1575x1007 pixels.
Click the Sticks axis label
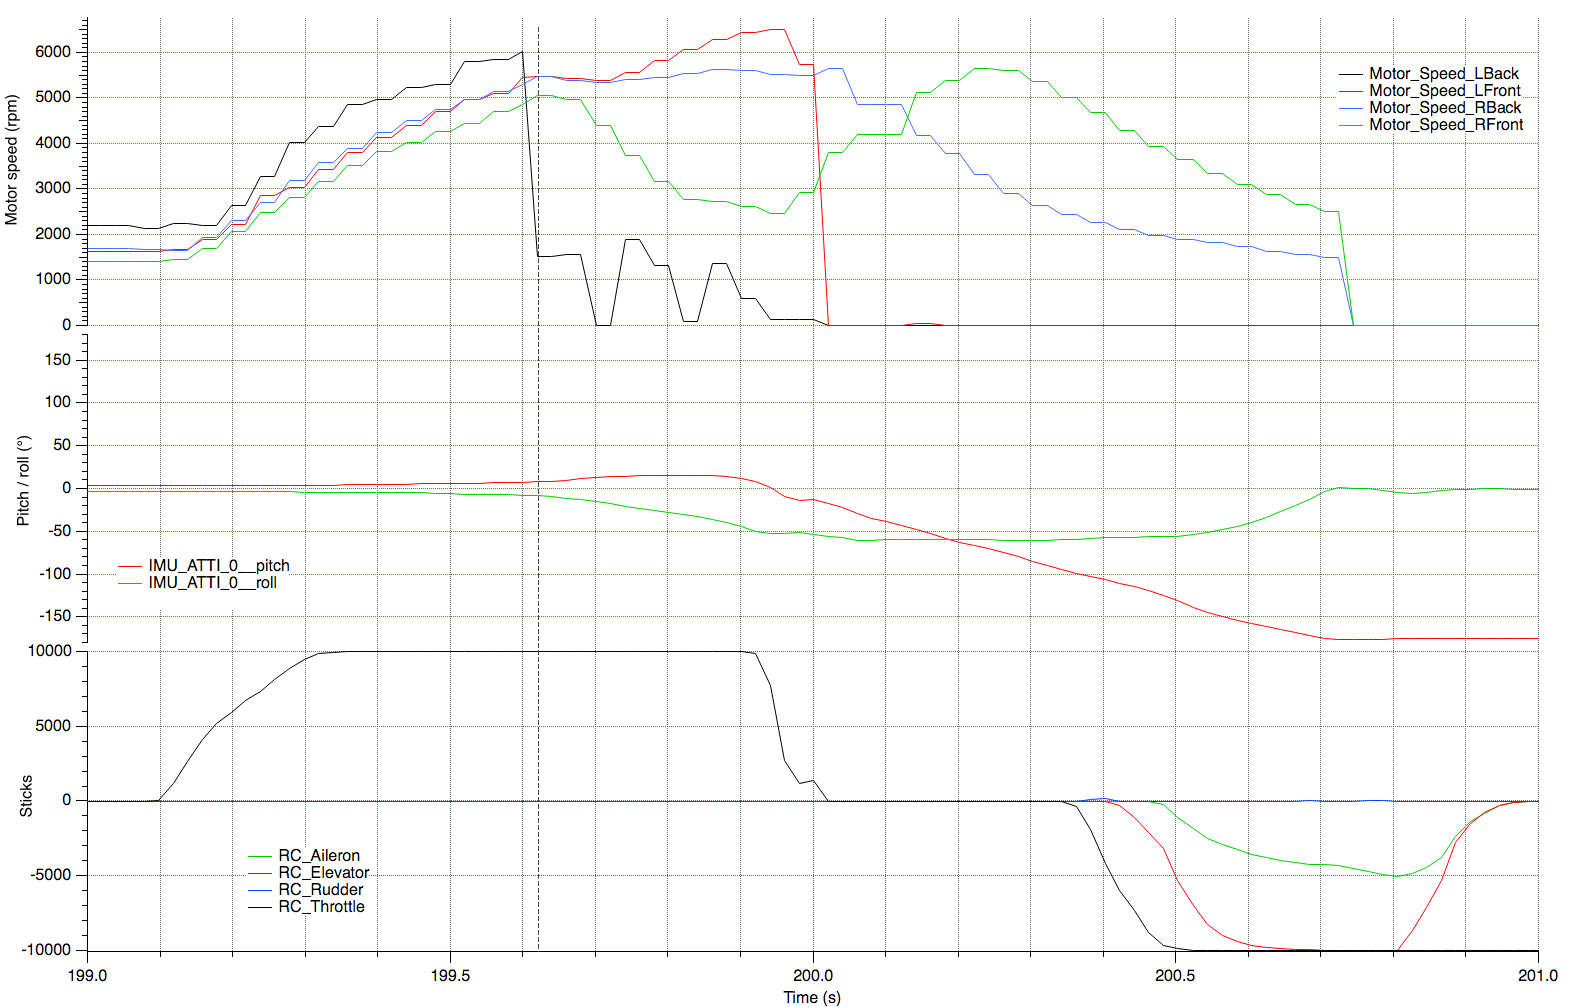point(26,796)
